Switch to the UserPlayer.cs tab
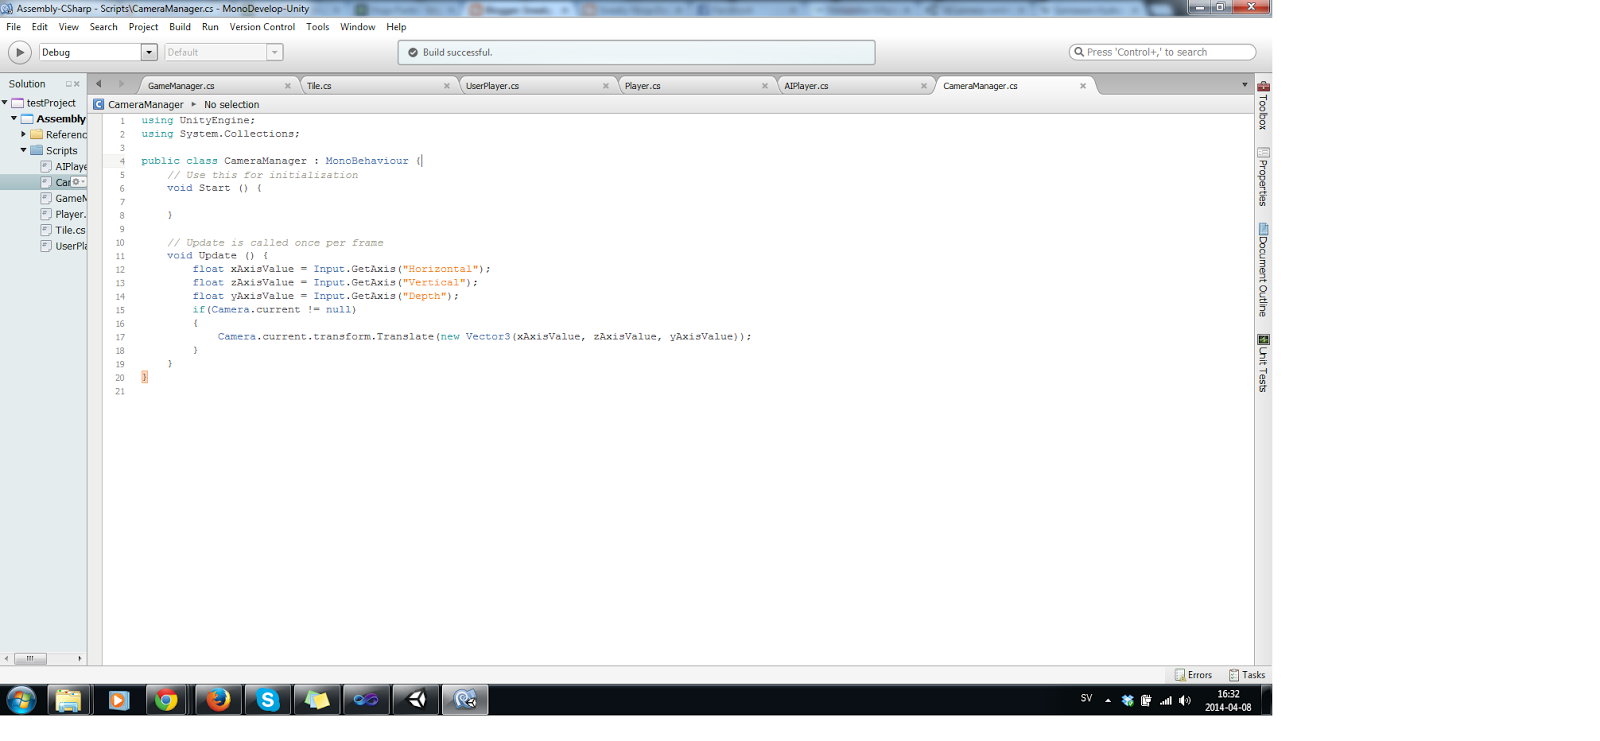 (x=492, y=86)
